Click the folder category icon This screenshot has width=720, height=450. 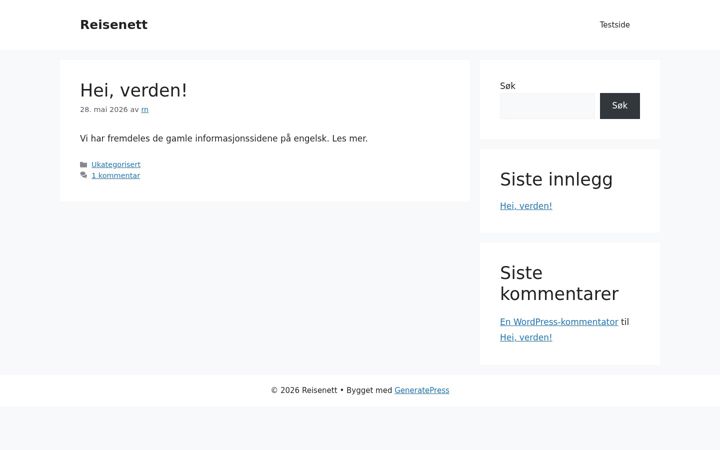click(x=84, y=164)
